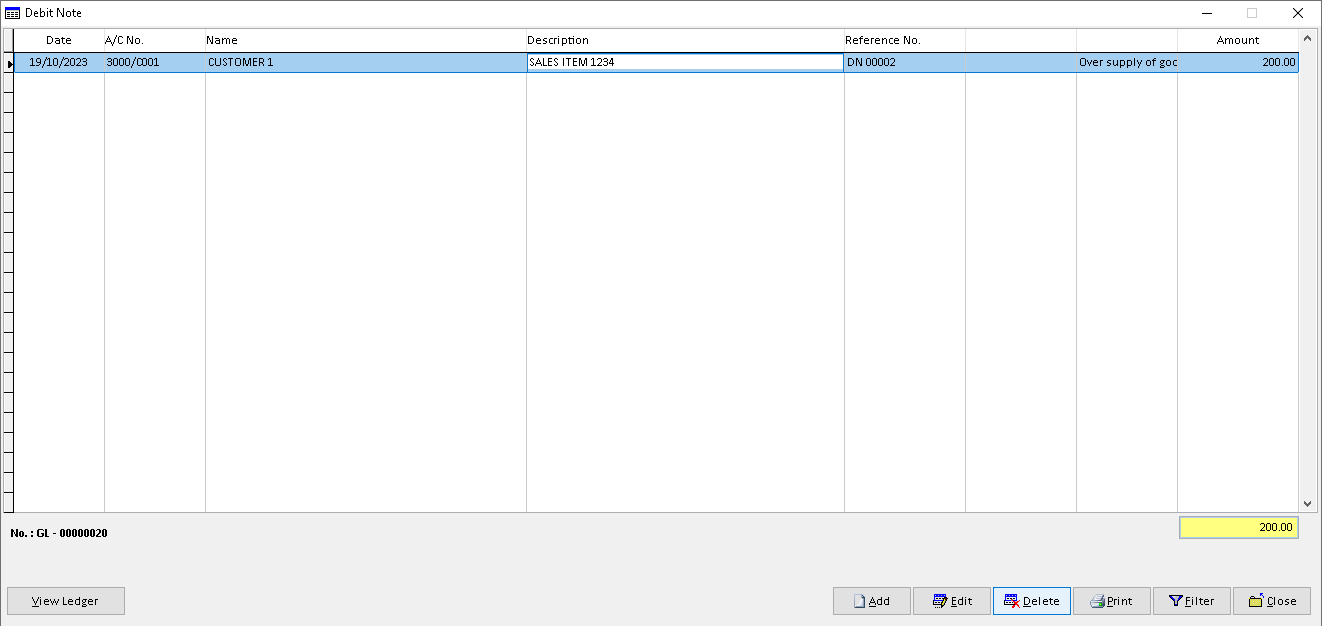Click the Reference No. column header
1322x626 pixels.
[x=904, y=40]
